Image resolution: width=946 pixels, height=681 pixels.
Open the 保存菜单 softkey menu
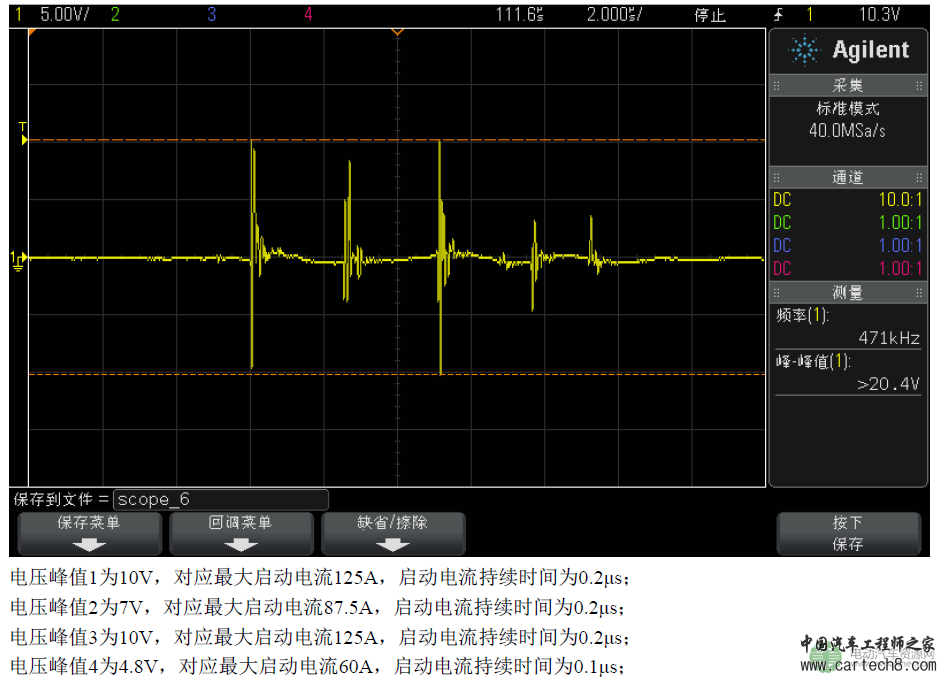click(x=90, y=523)
